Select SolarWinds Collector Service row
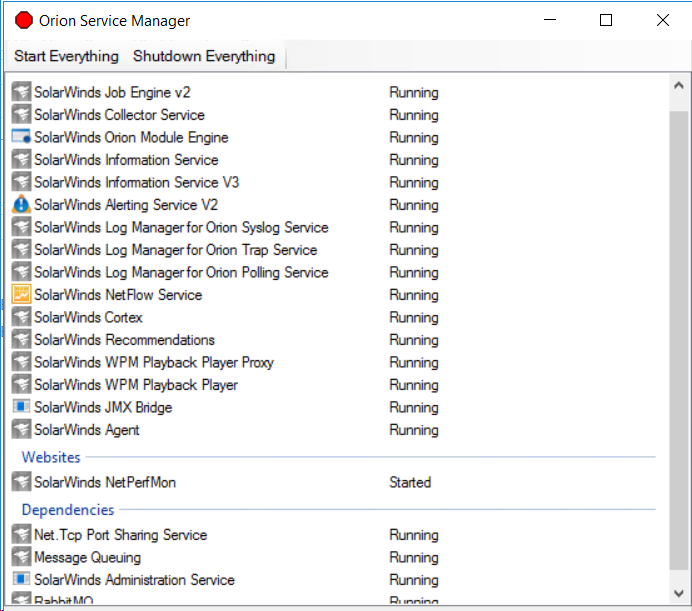Image resolution: width=692 pixels, height=611 pixels. 119,115
